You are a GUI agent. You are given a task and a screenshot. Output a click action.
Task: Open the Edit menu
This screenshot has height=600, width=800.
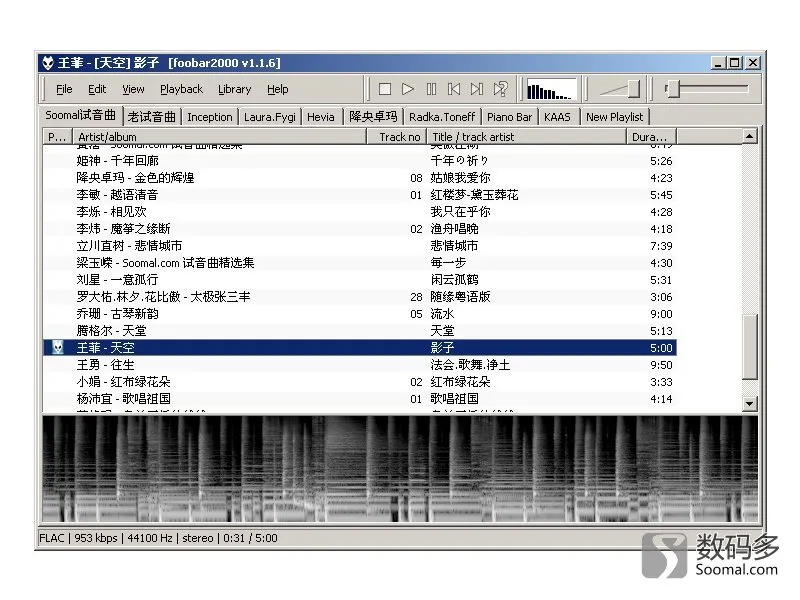click(x=97, y=89)
